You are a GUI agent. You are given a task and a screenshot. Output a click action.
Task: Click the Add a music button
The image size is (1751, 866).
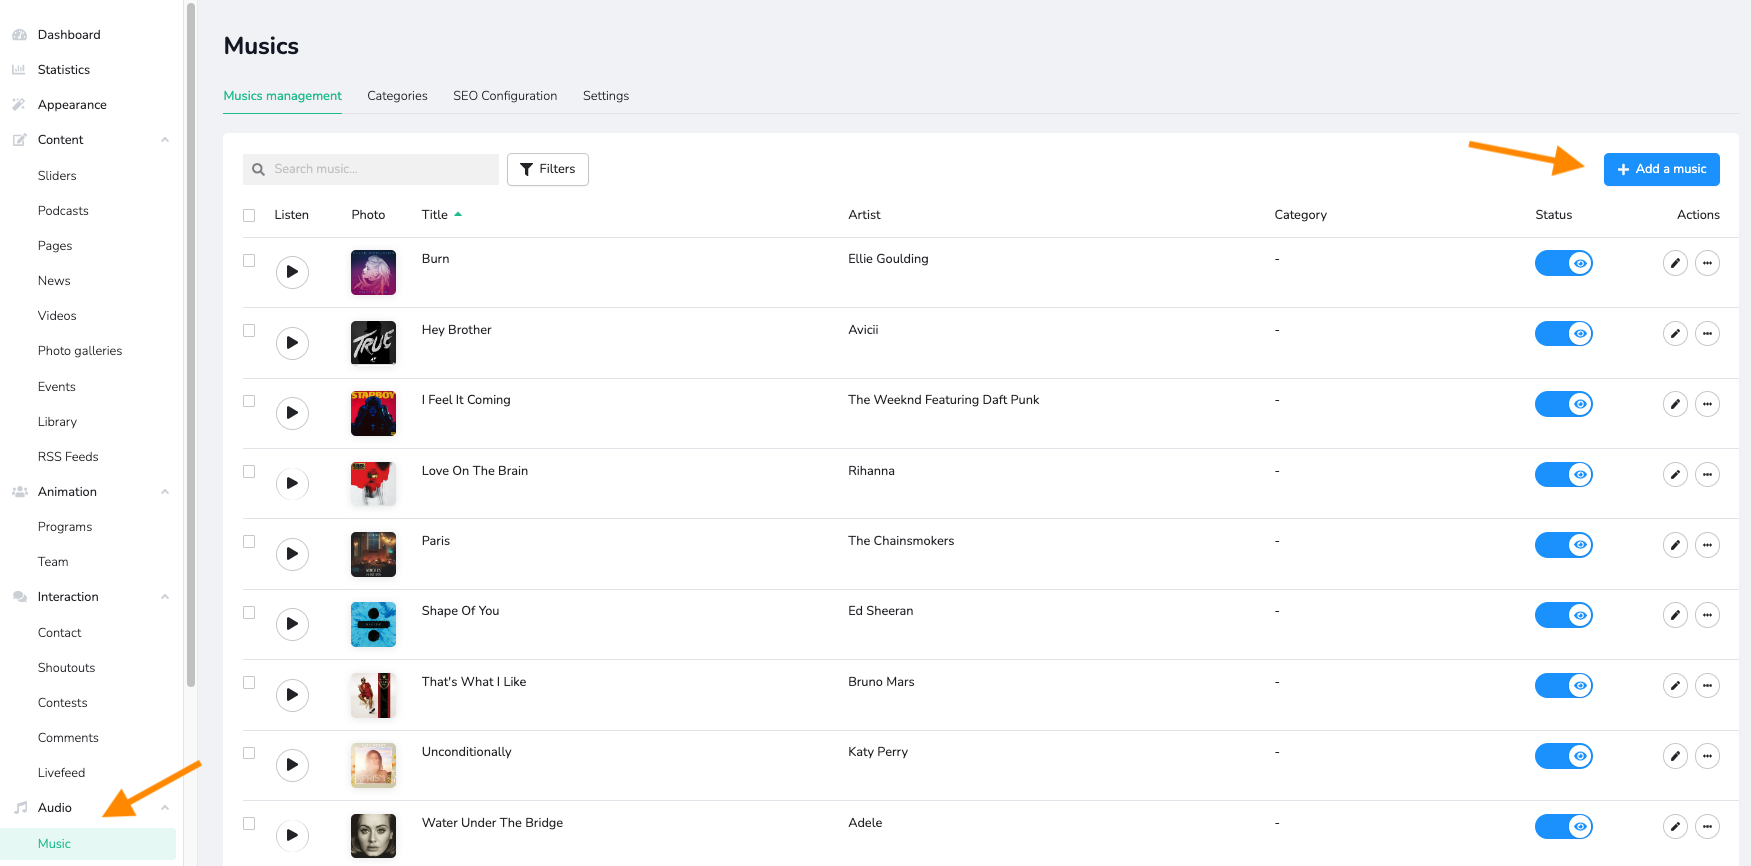1661,170
